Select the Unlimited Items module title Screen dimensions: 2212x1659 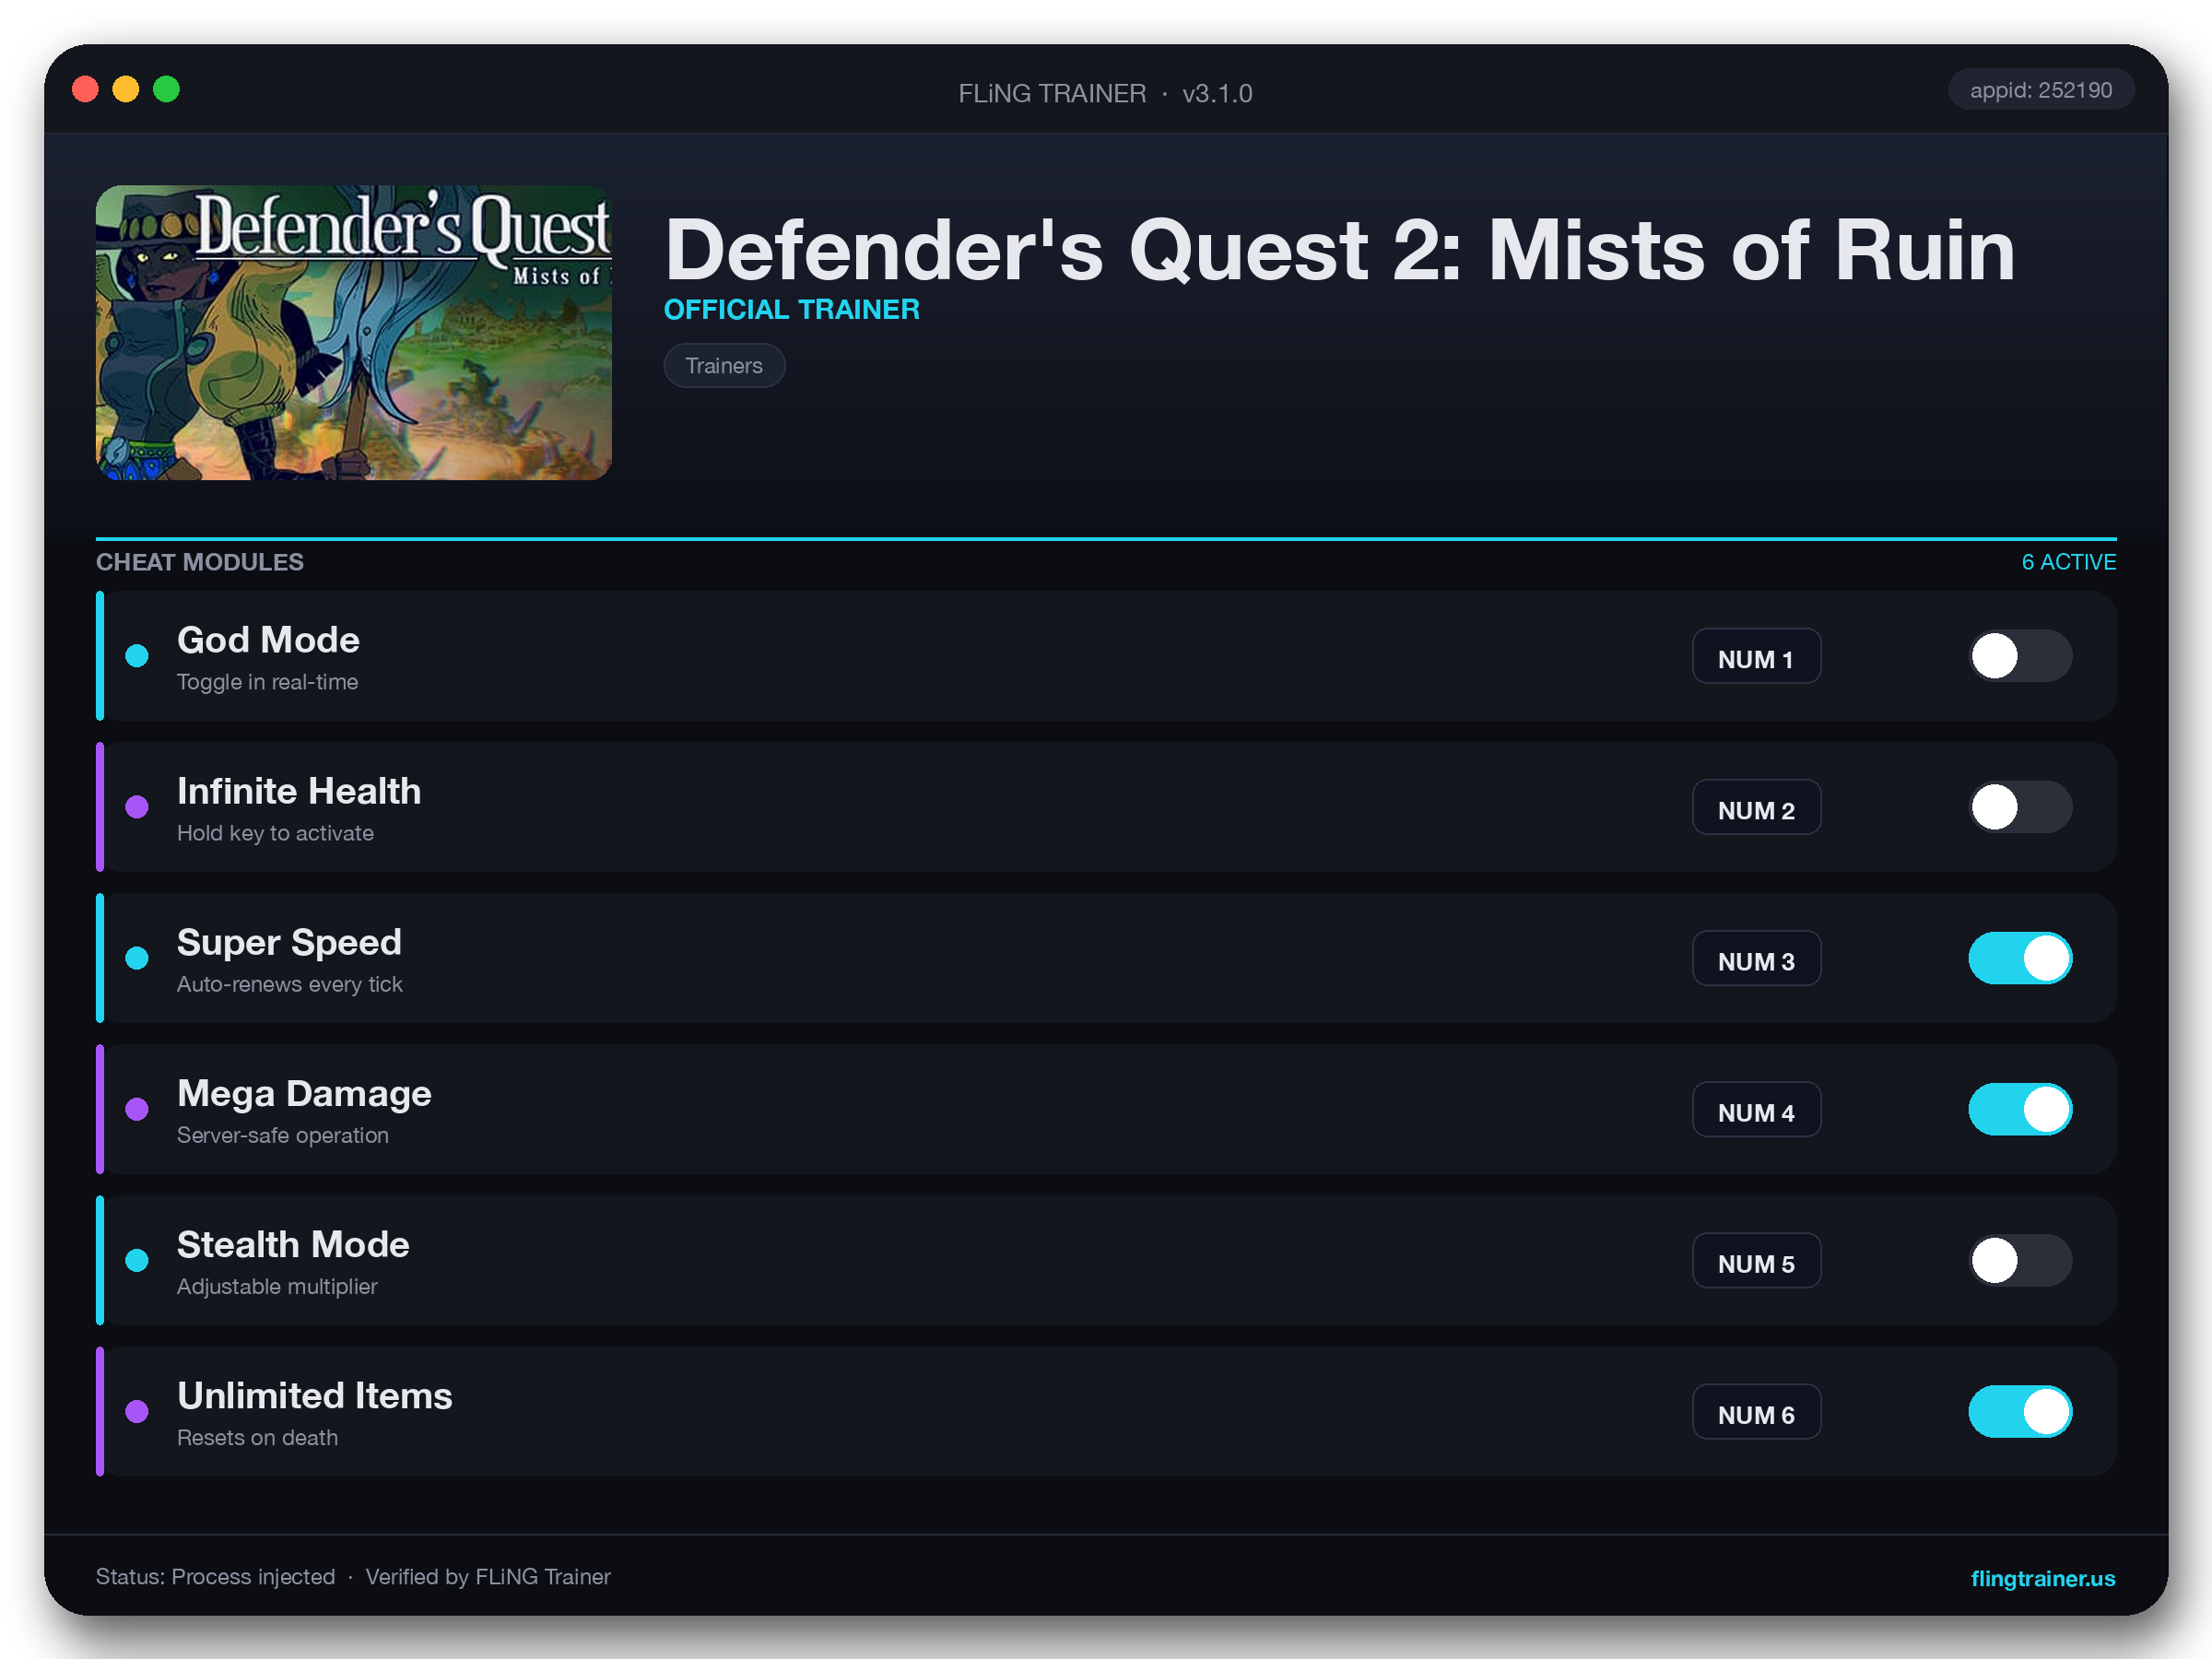[314, 1395]
